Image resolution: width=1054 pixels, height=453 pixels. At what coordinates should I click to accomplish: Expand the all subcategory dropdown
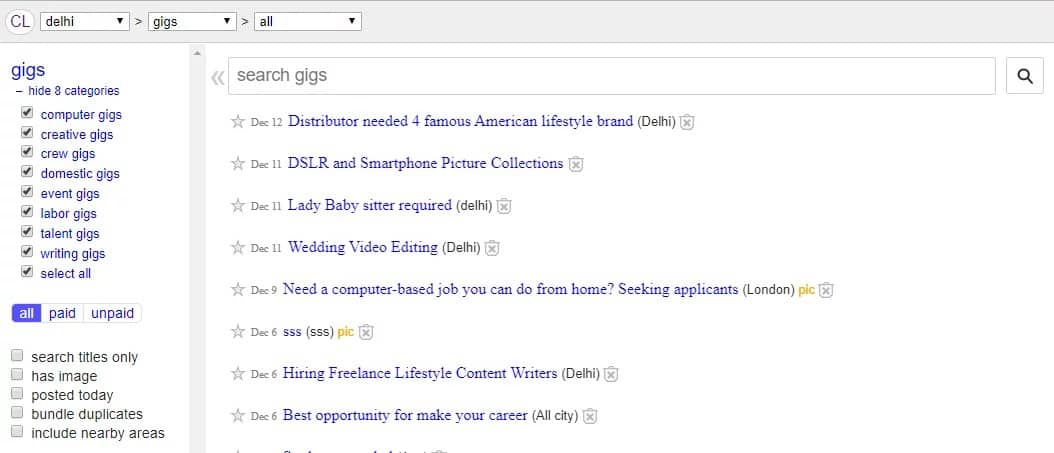[x=308, y=22]
